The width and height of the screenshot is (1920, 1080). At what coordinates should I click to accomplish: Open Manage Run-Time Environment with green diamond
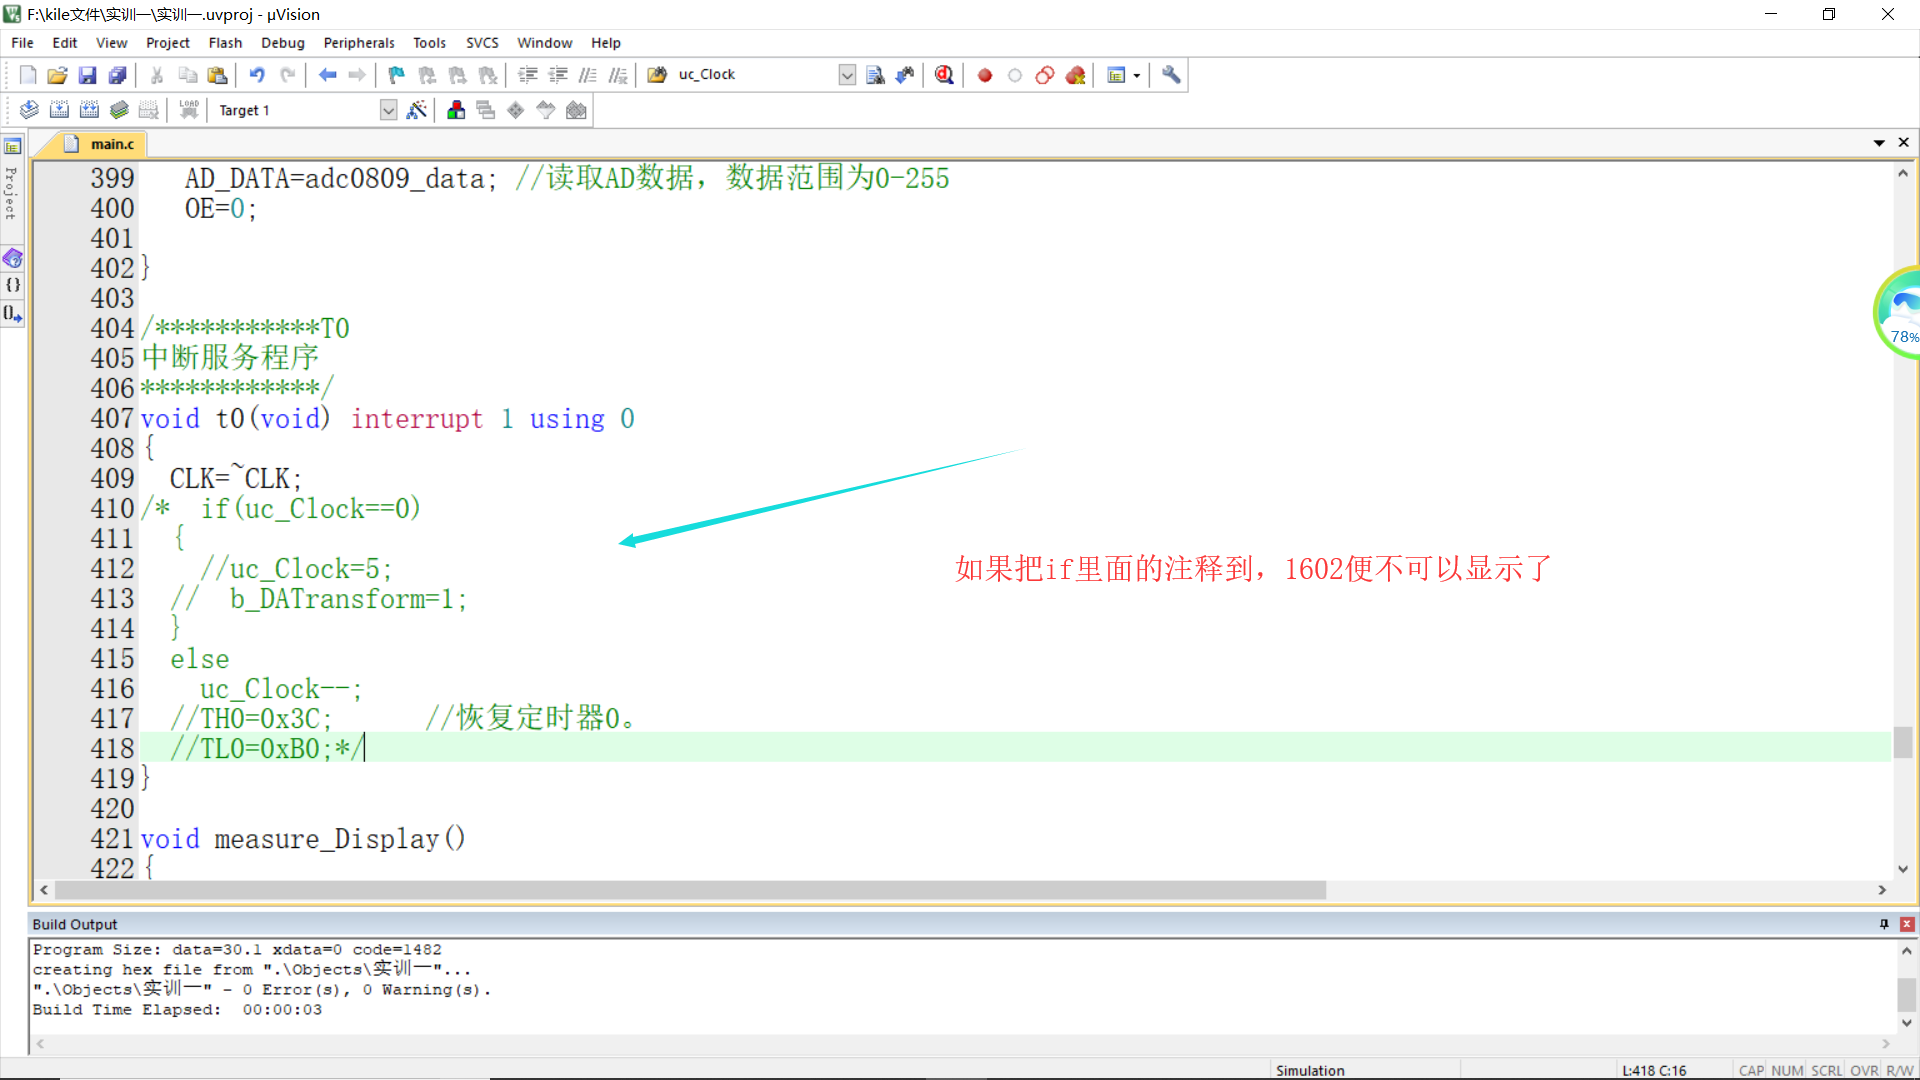516,110
